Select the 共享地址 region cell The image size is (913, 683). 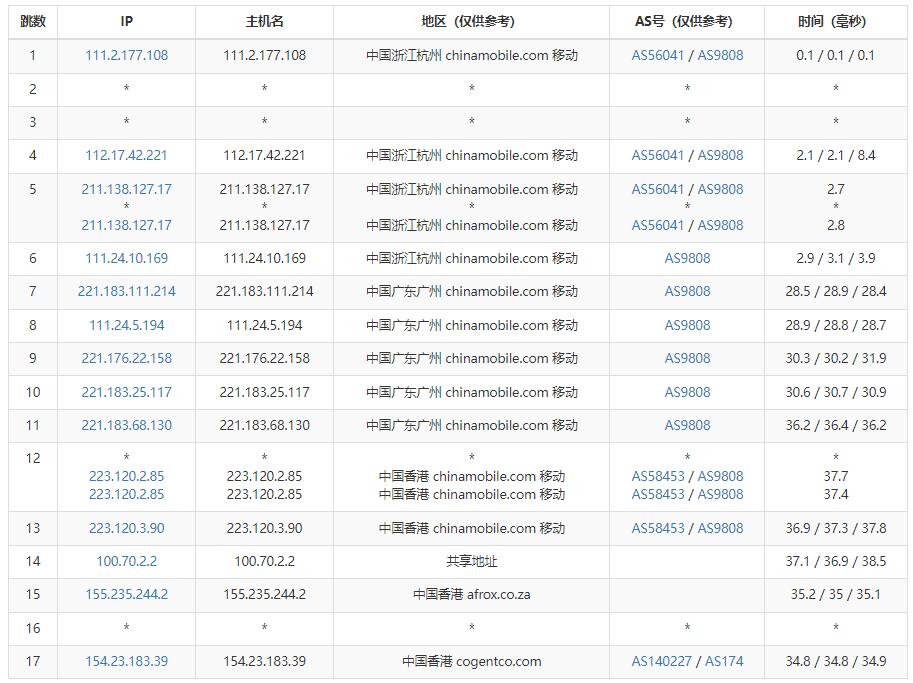tap(471, 561)
